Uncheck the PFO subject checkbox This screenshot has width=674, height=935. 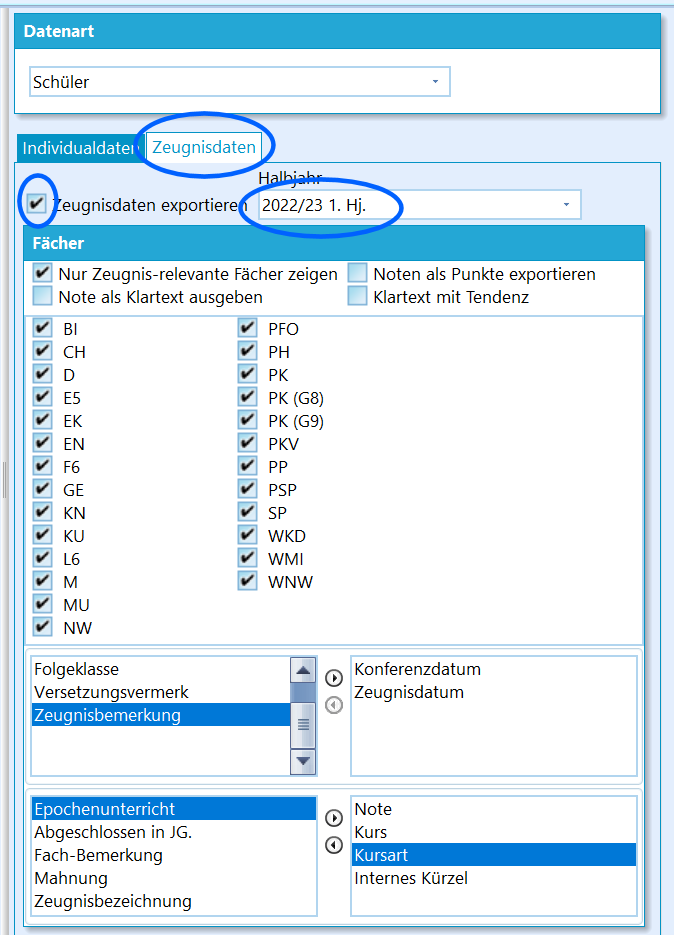(248, 329)
